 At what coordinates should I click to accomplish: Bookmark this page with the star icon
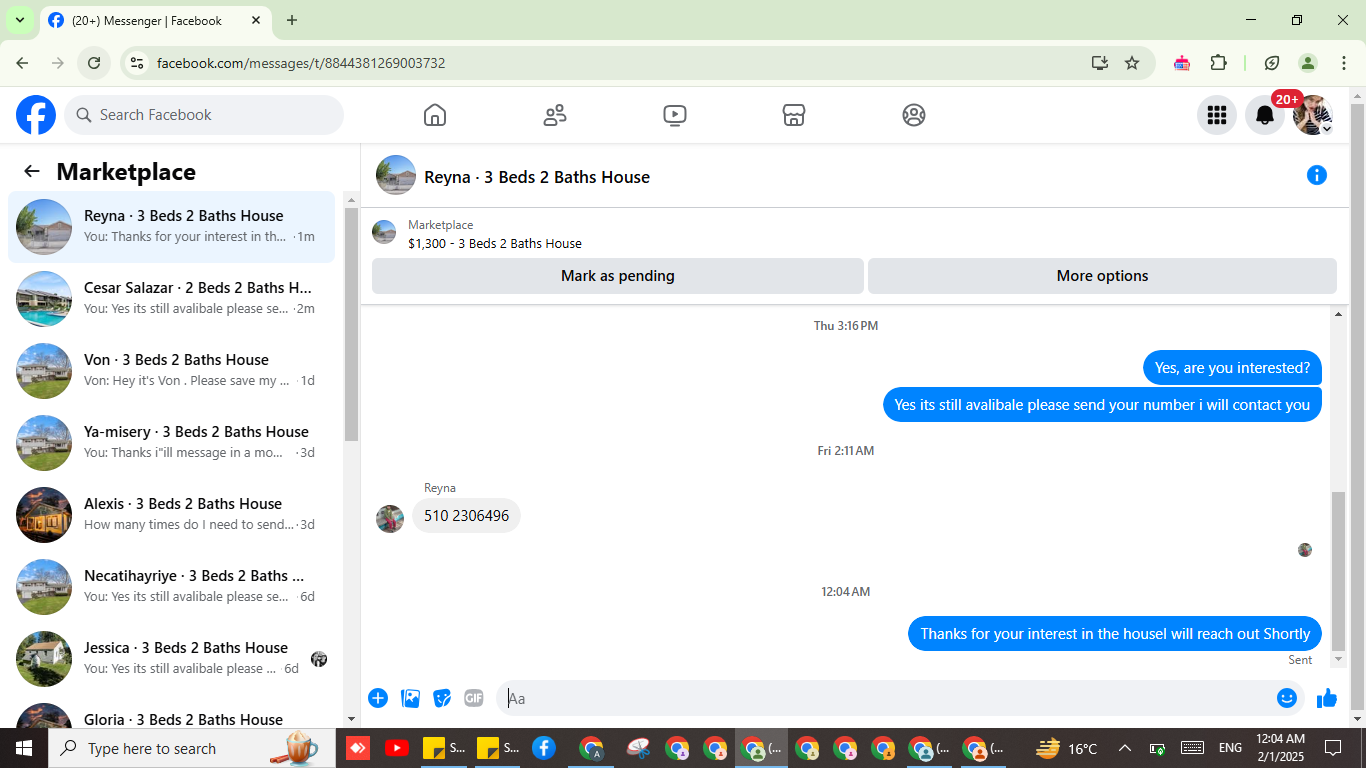coord(1132,63)
